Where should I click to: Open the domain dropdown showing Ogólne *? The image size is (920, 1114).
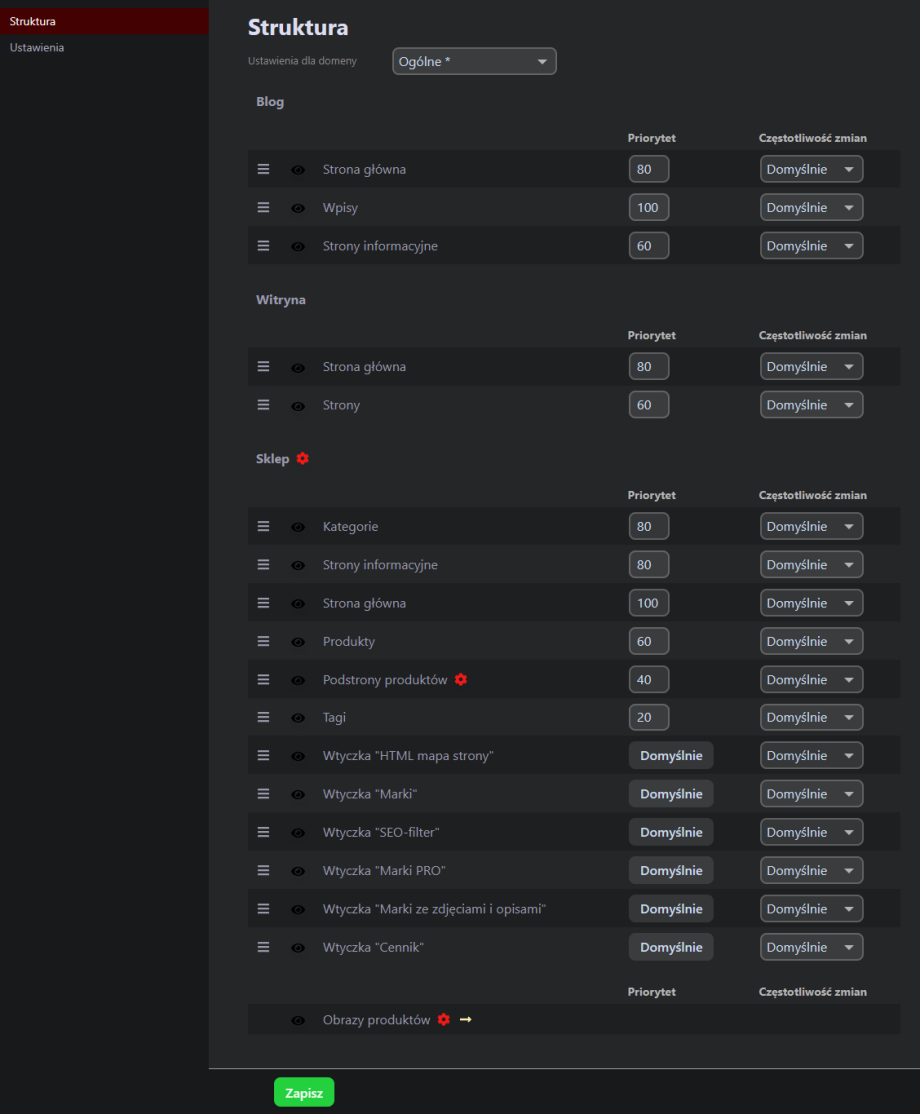point(474,62)
